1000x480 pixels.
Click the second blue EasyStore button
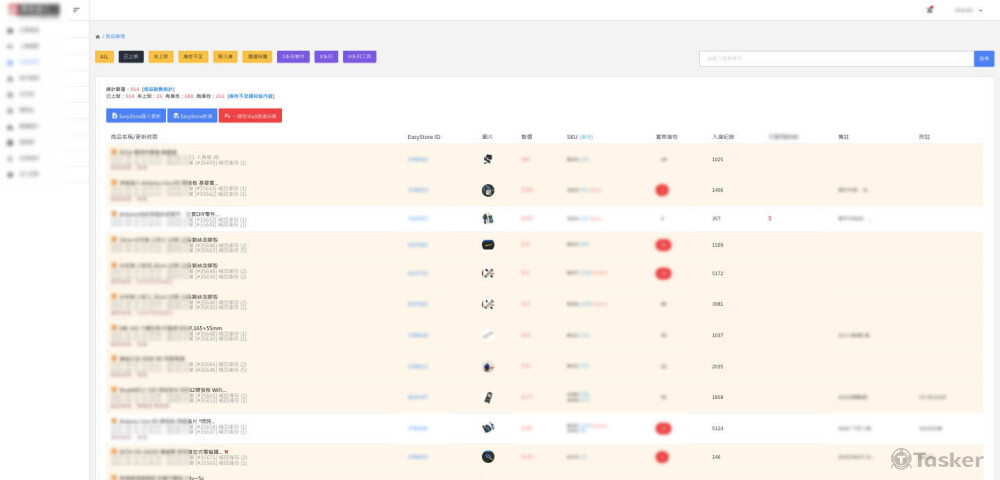[193, 116]
